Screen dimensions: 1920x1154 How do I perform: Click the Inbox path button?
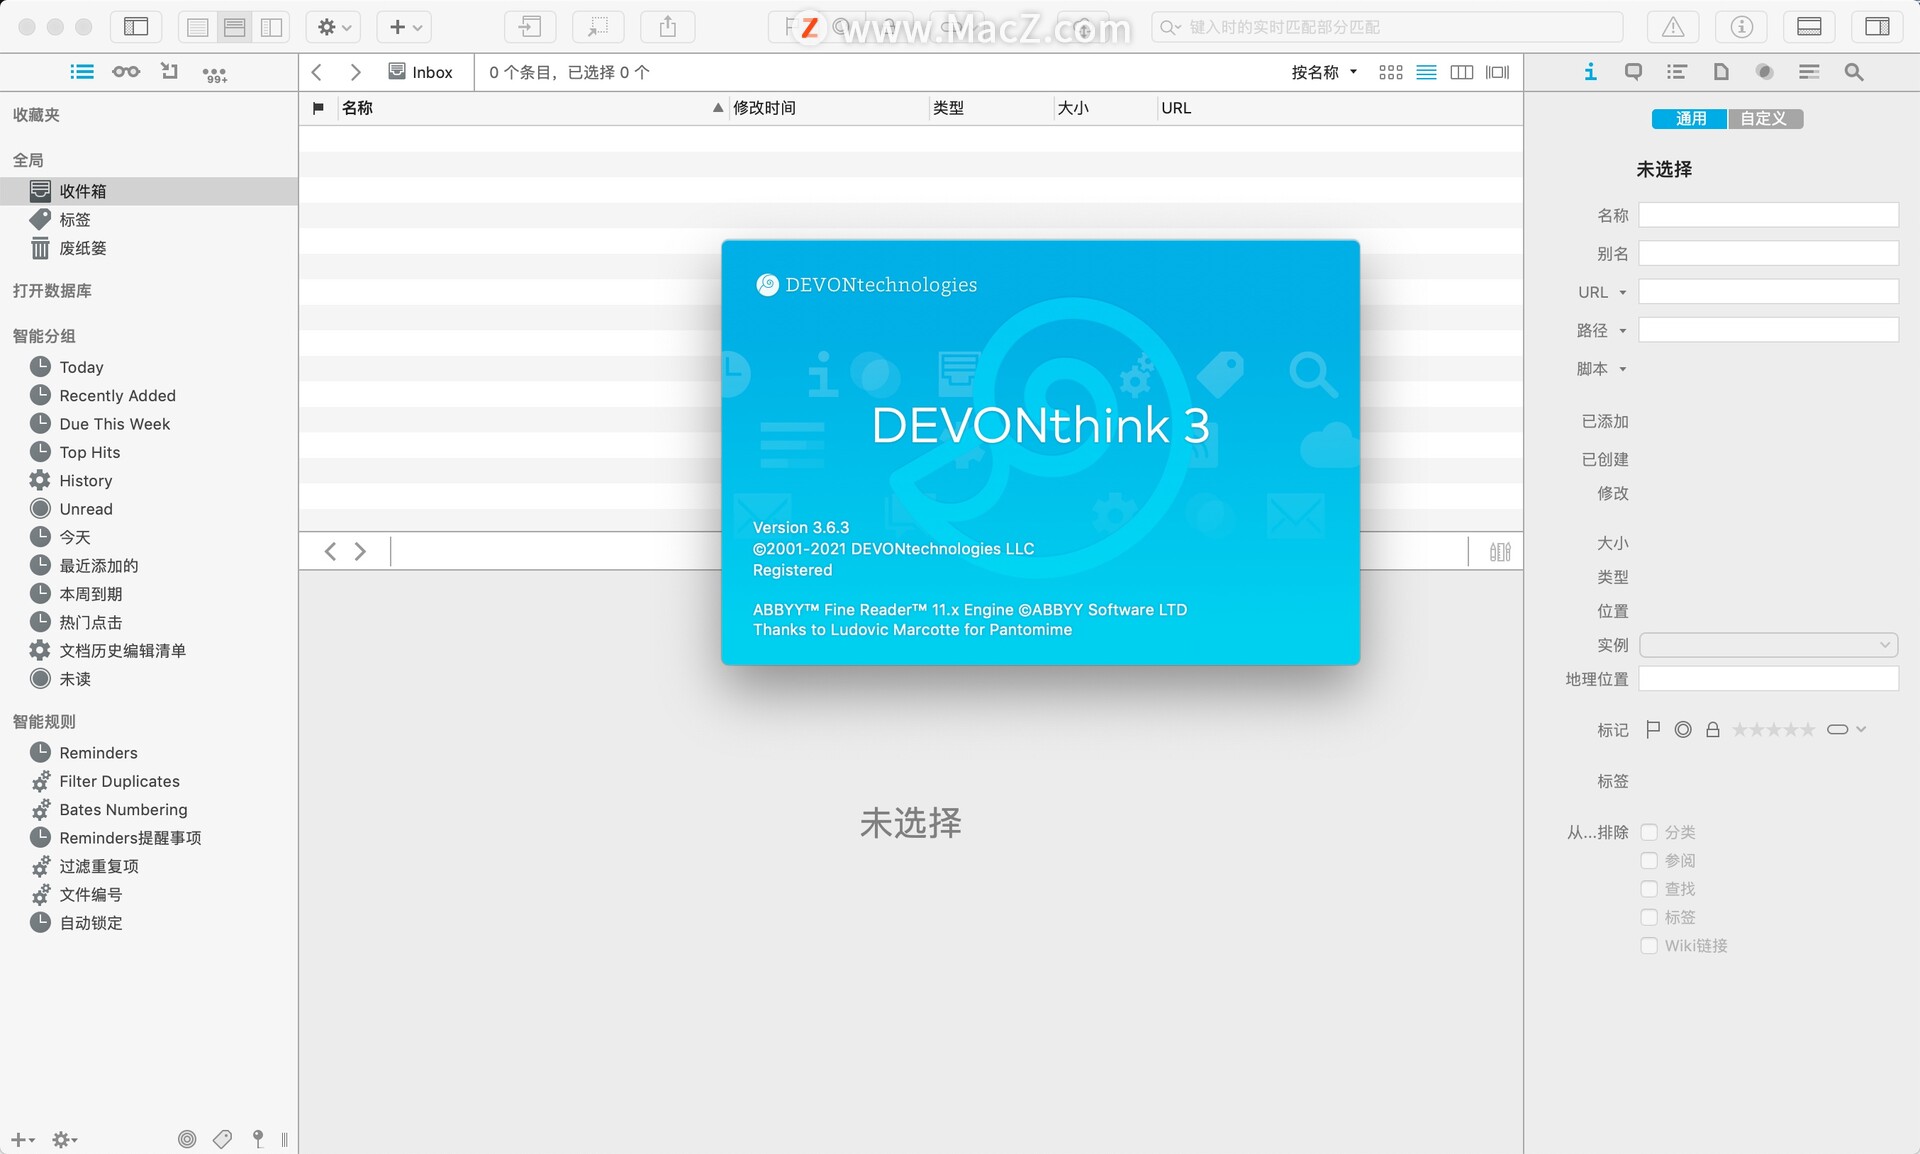(421, 72)
